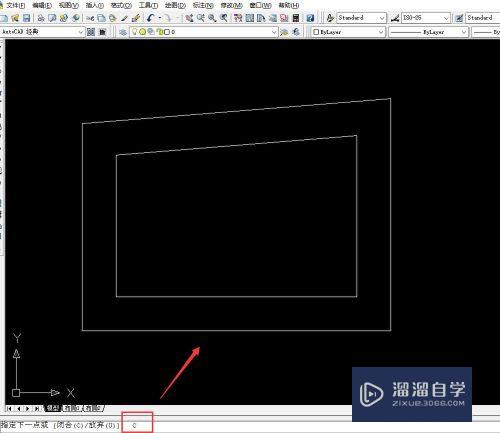Open the QuickCalc calculator icon
500x433 pixels.
click(x=296, y=18)
